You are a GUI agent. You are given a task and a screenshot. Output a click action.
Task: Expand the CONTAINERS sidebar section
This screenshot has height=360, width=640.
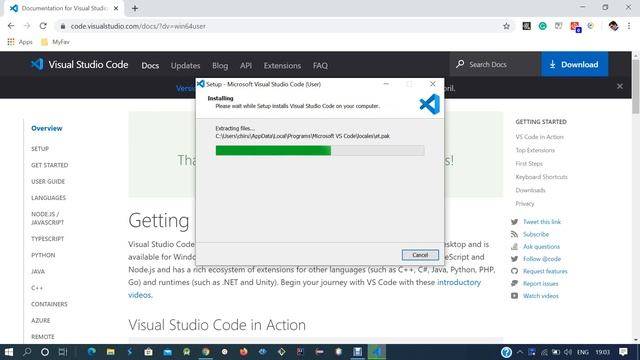(x=49, y=304)
